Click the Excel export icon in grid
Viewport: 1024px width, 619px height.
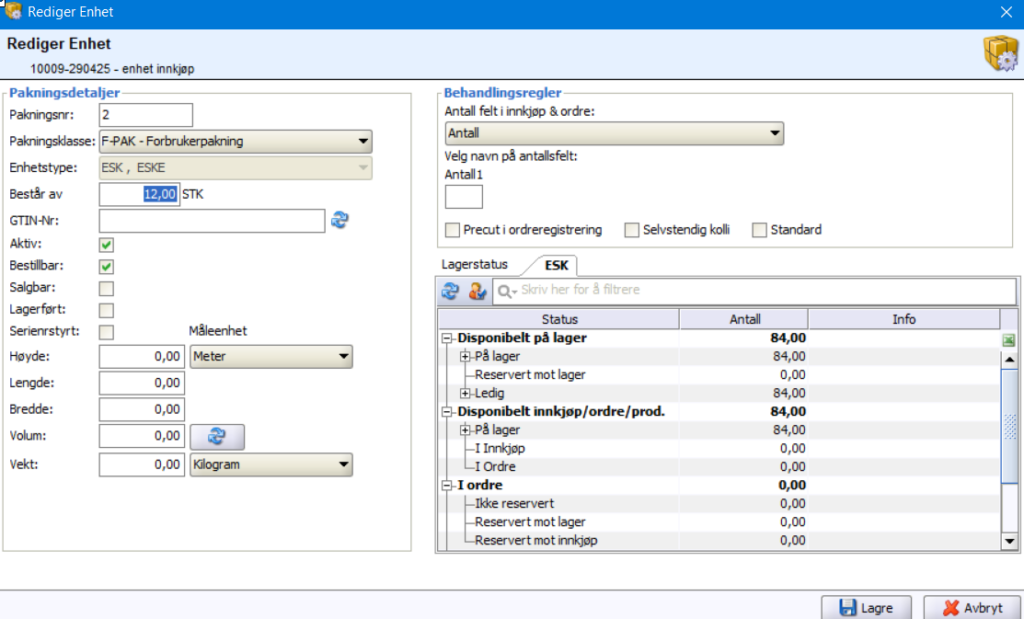(1008, 340)
